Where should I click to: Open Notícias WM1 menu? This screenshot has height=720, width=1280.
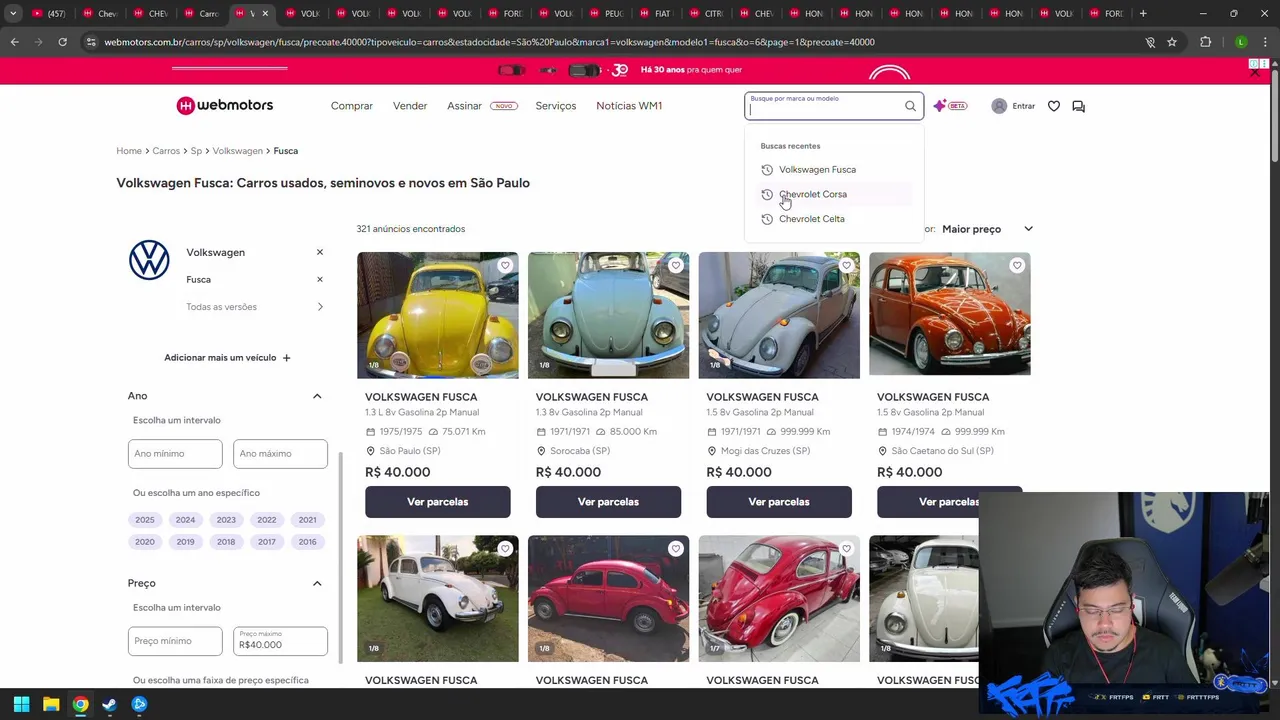629,106
